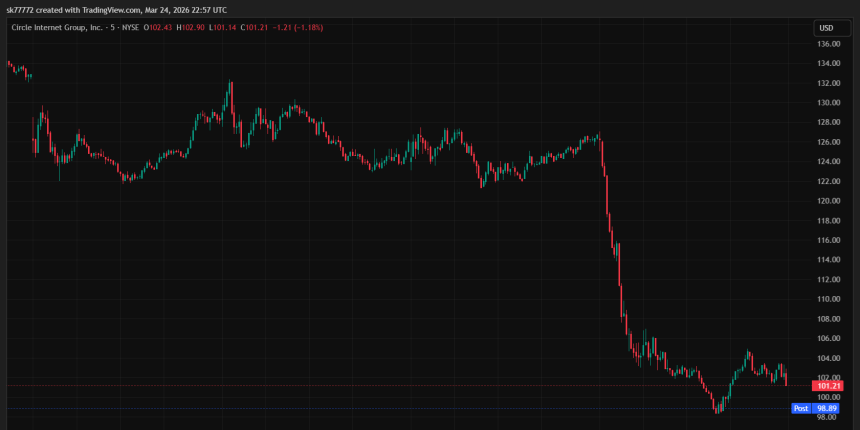This screenshot has height=430, width=860.
Task: Click the 120.00 price axis label
Action: pos(828,201)
